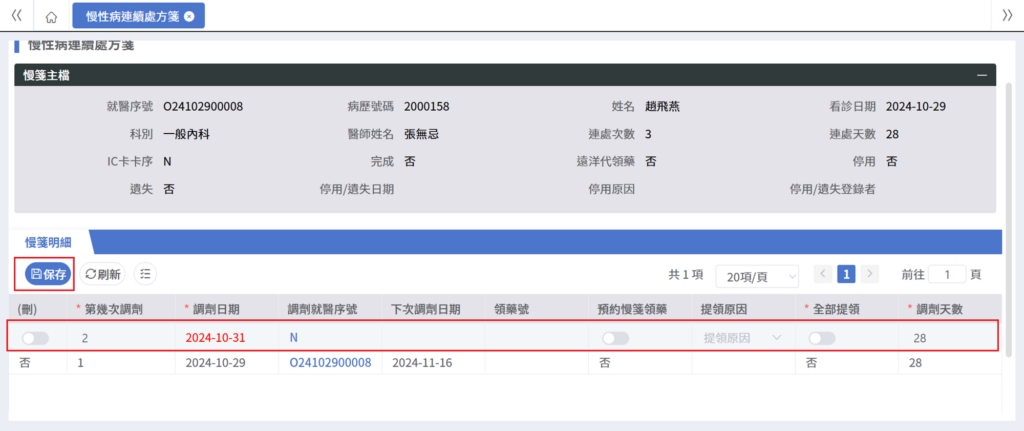Click the patient name 趙飛燕
Screen dimensions: 1024x431
coord(662,106)
